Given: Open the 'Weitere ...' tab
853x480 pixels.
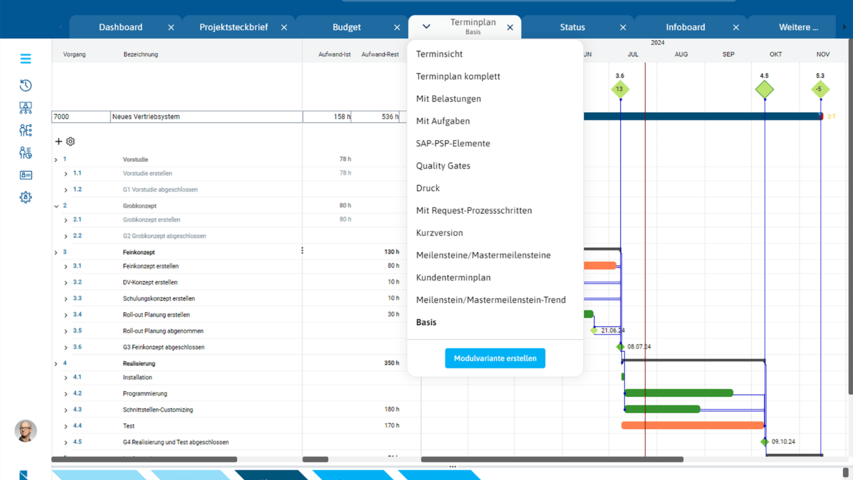Looking at the screenshot, I should 798,27.
